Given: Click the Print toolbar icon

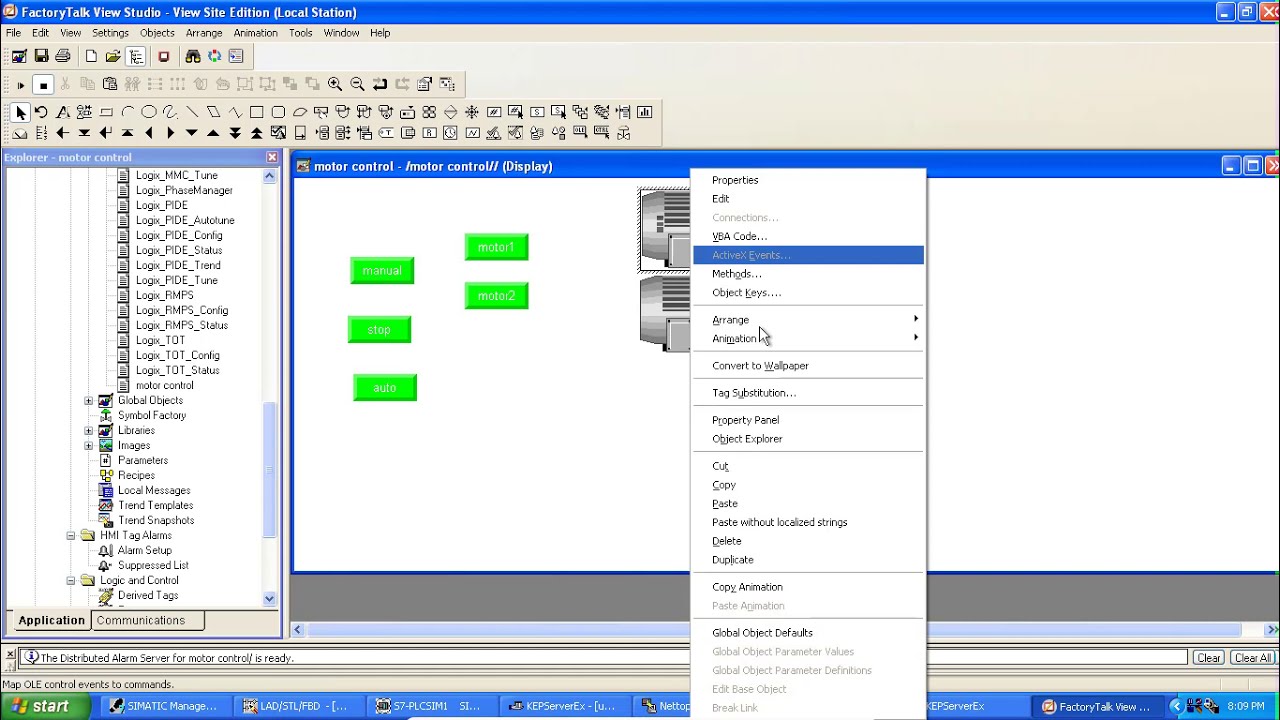Looking at the screenshot, I should click(63, 56).
